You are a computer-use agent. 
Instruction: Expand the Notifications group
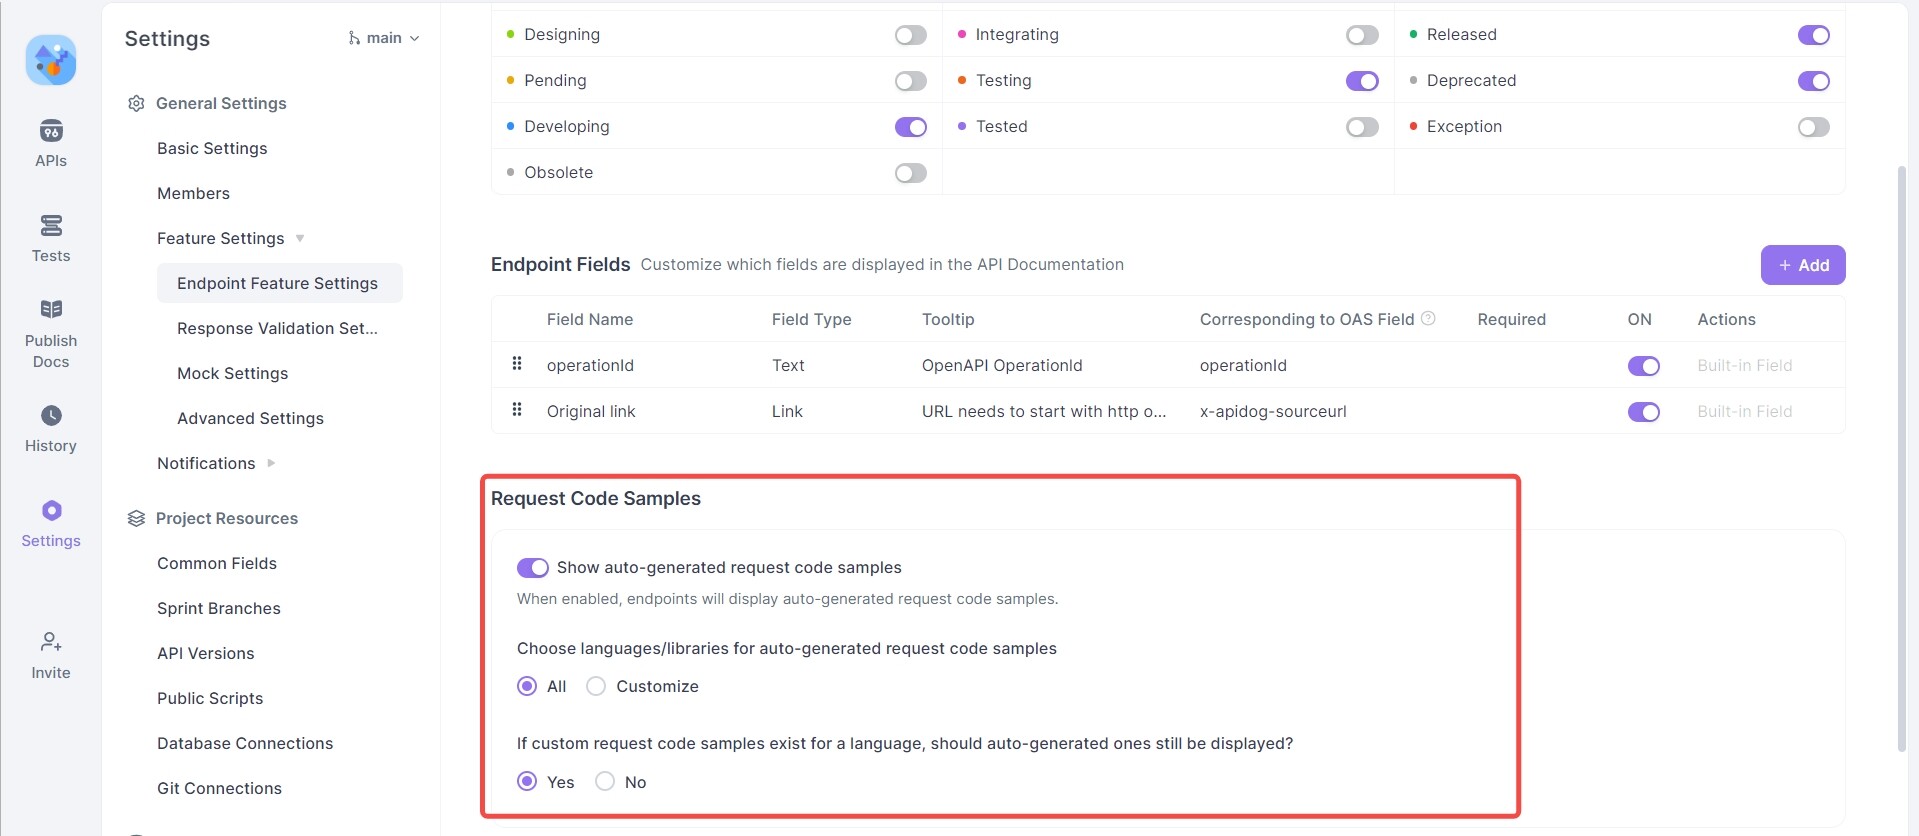pyautogui.click(x=271, y=463)
